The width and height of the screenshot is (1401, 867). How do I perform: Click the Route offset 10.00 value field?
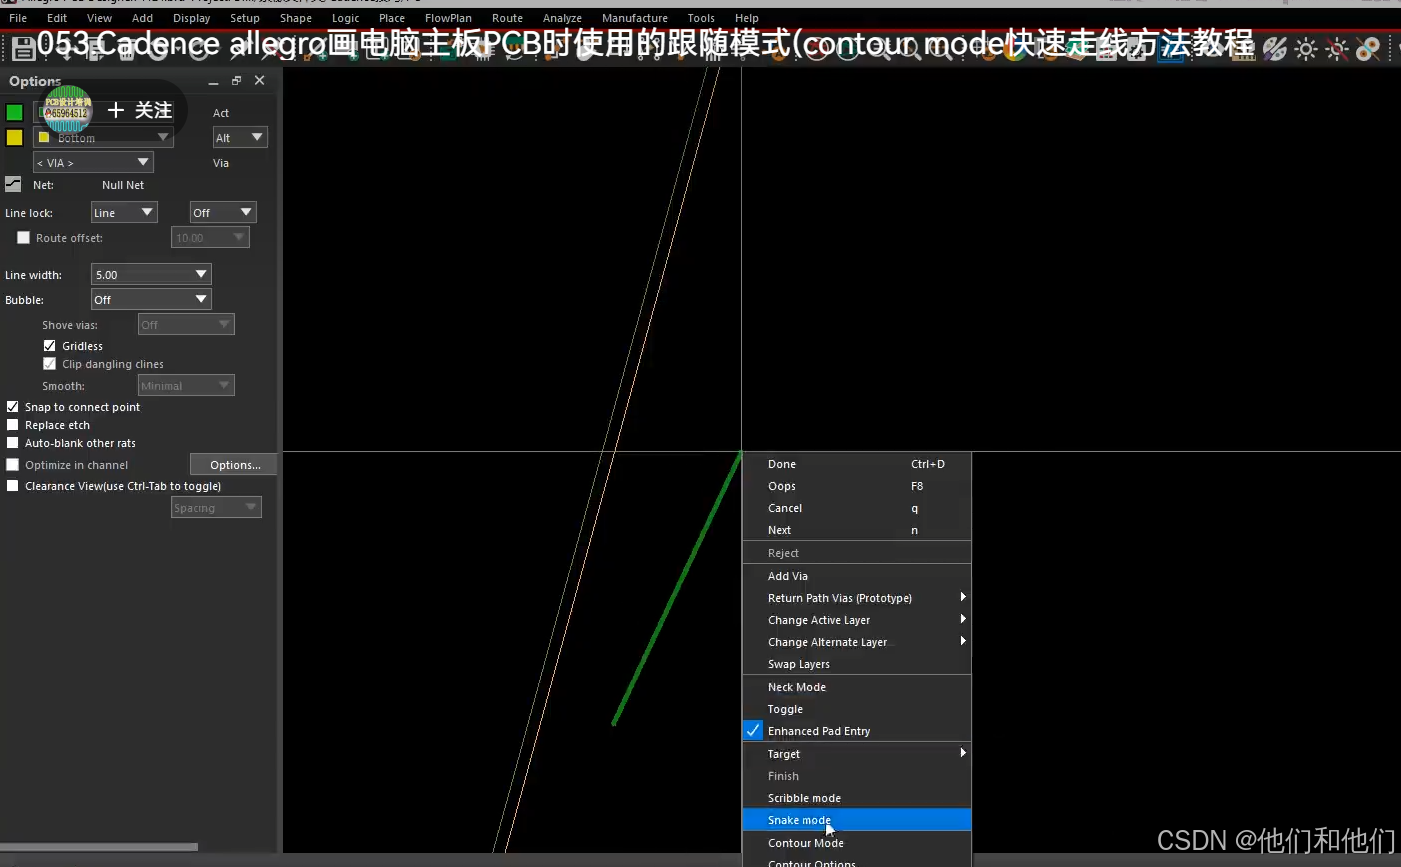coord(210,237)
